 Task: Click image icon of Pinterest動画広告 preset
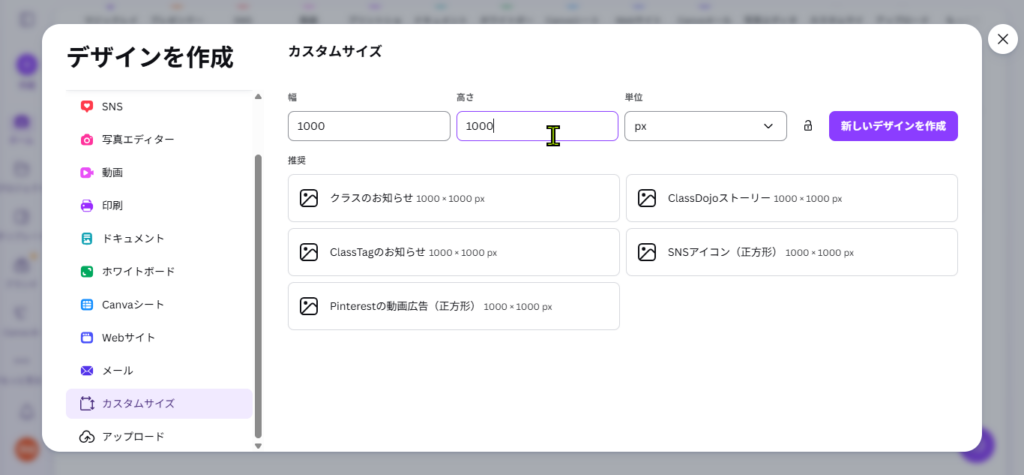[308, 306]
